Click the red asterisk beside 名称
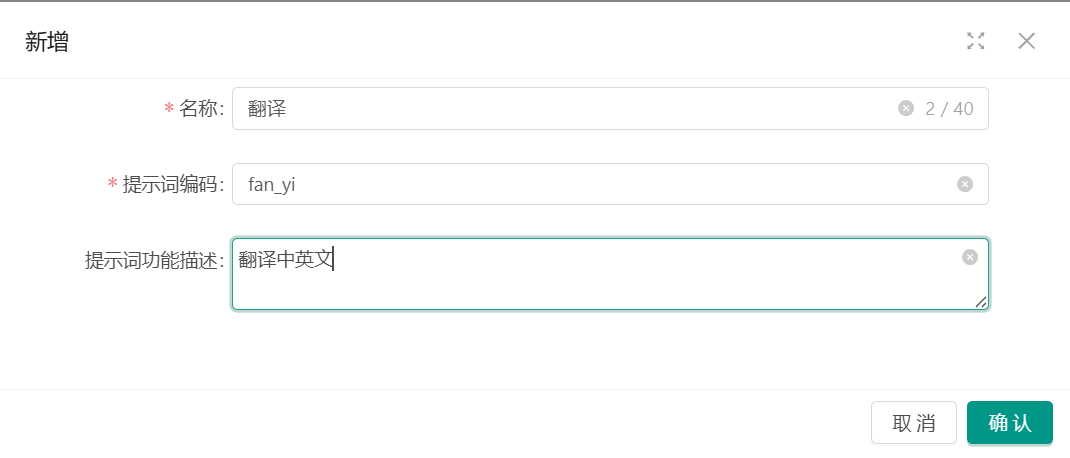This screenshot has height=458, width=1070. [169, 109]
